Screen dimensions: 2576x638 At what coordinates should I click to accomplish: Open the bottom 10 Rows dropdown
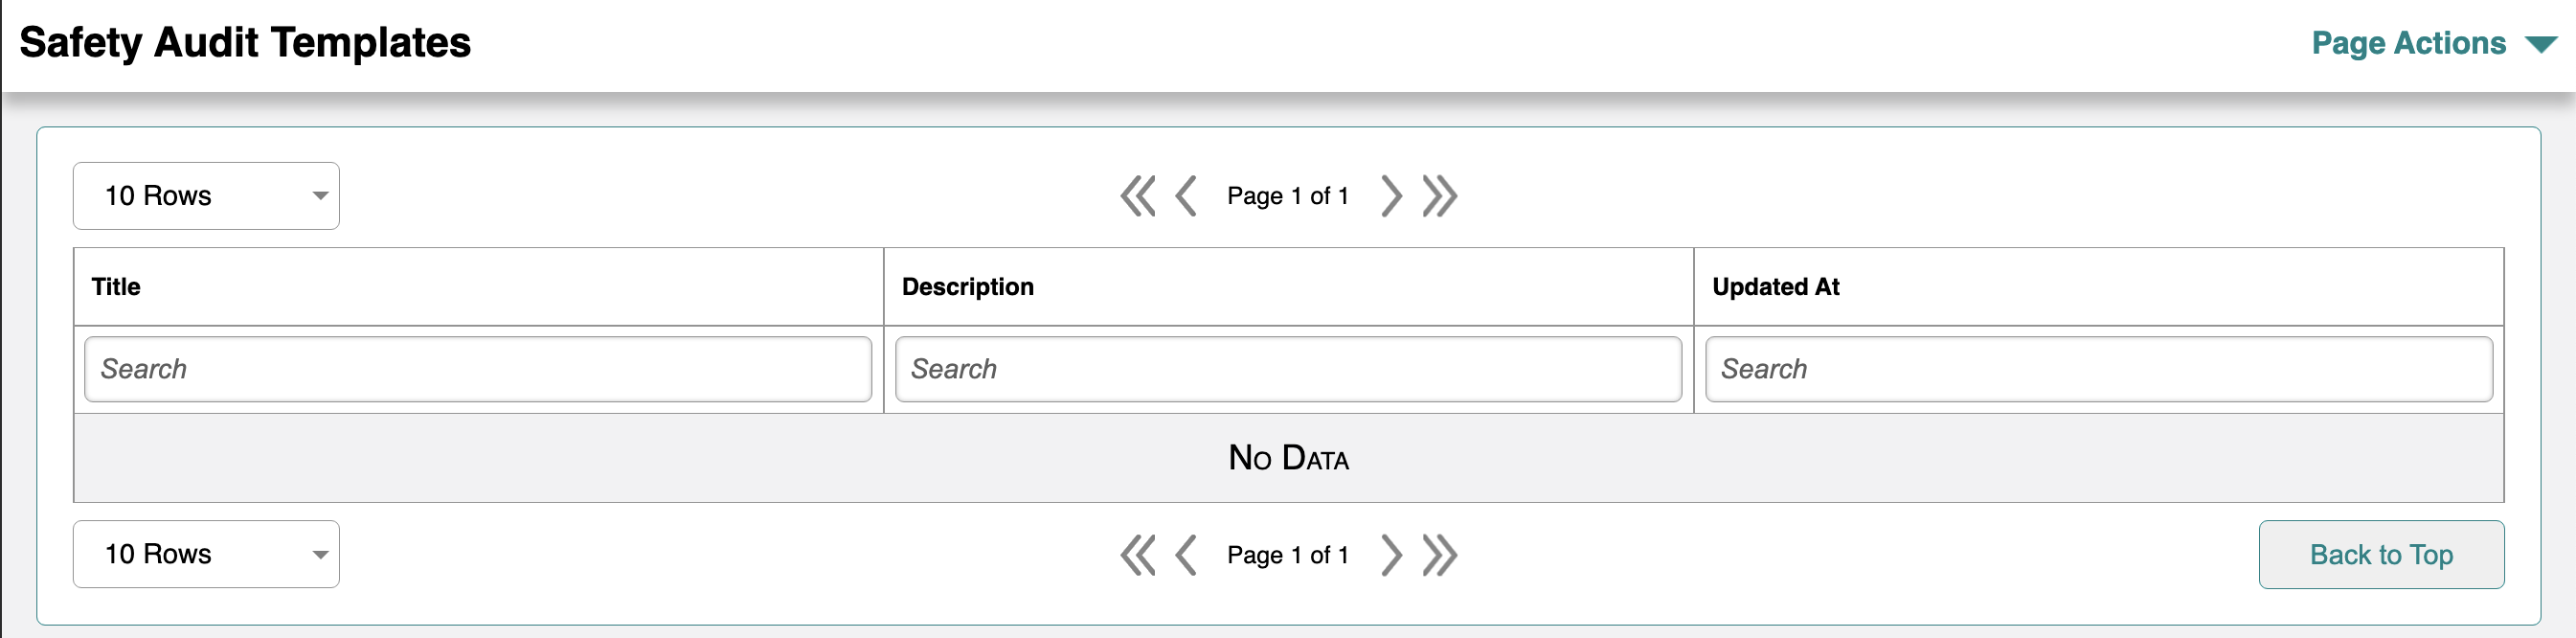point(206,554)
